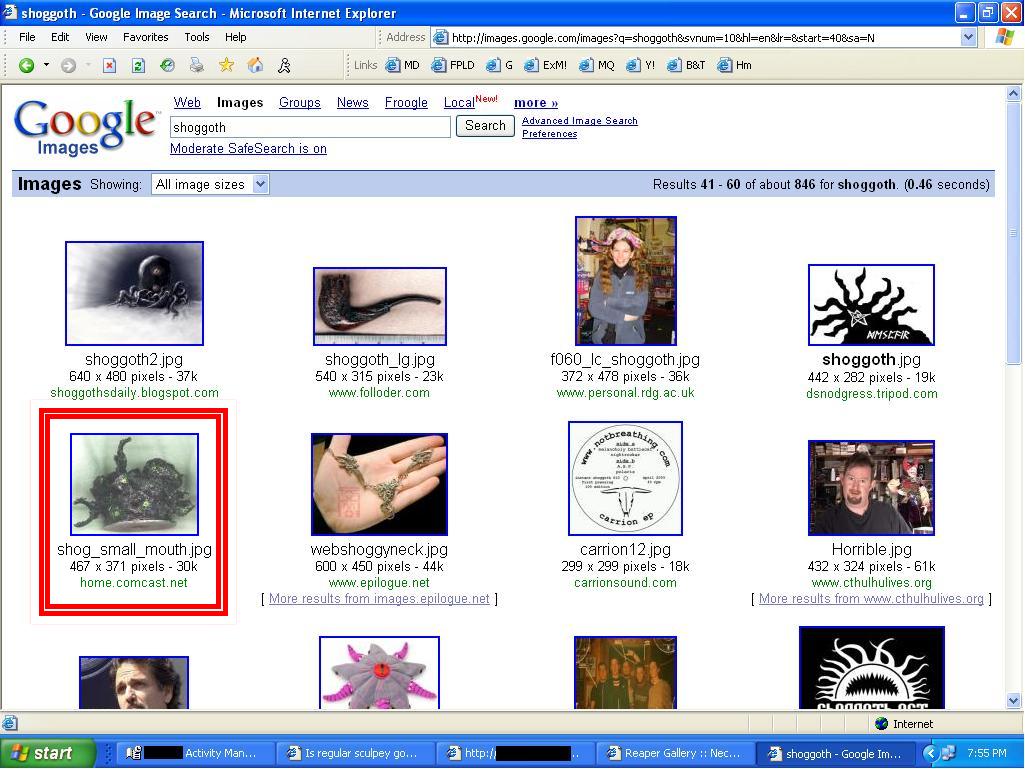Click the page scrollbar down arrow
Viewport: 1025px width, 769px height.
pyautogui.click(x=1013, y=700)
